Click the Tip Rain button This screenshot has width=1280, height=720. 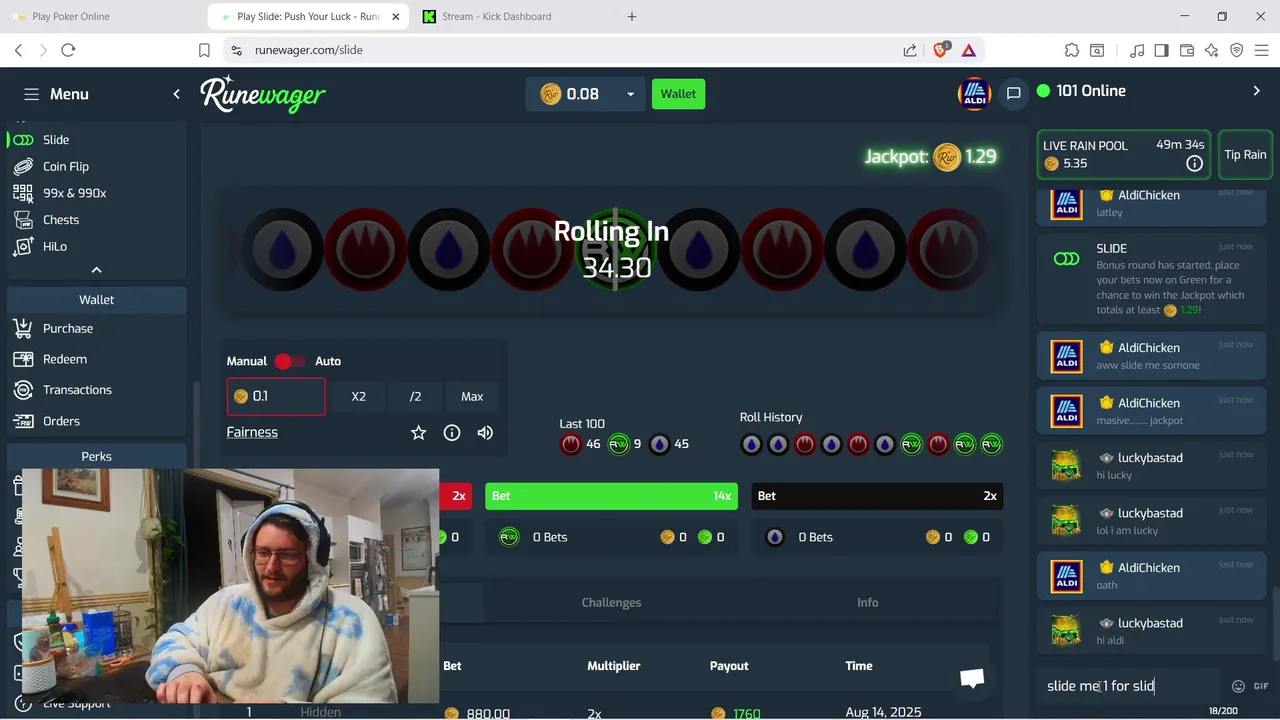(1245, 155)
